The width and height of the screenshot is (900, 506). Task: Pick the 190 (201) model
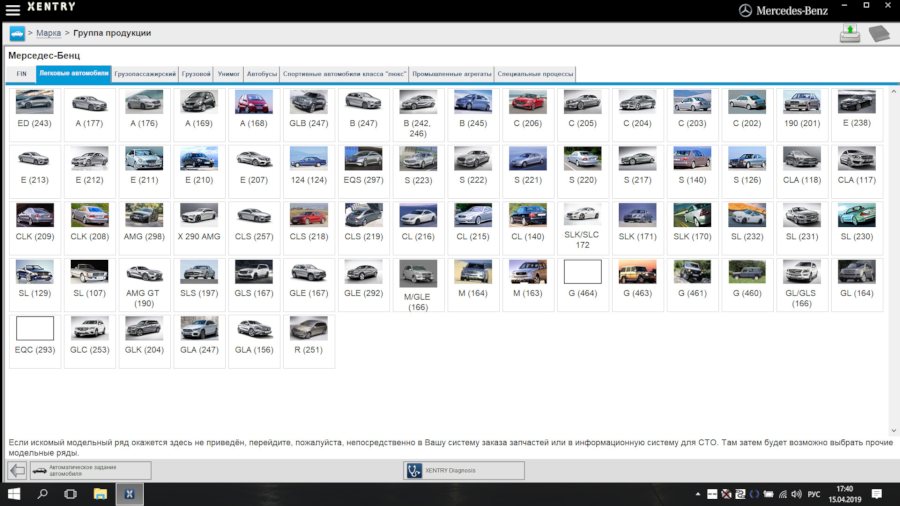tap(802, 114)
